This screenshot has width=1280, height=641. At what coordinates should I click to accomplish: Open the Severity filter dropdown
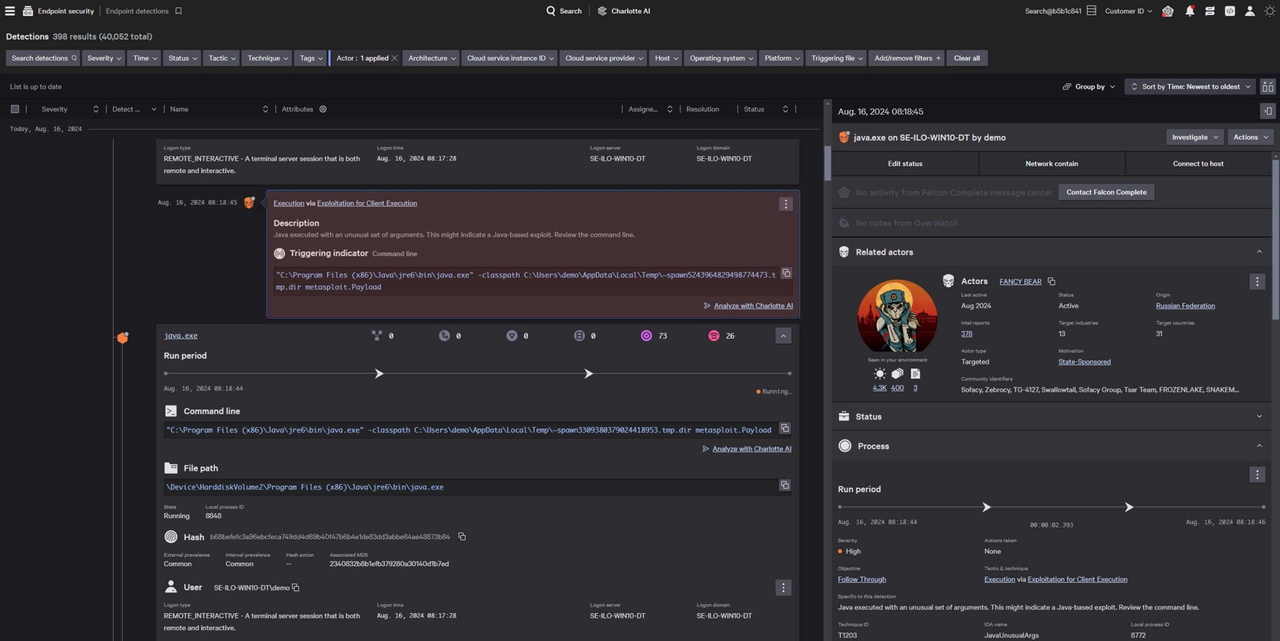click(104, 58)
